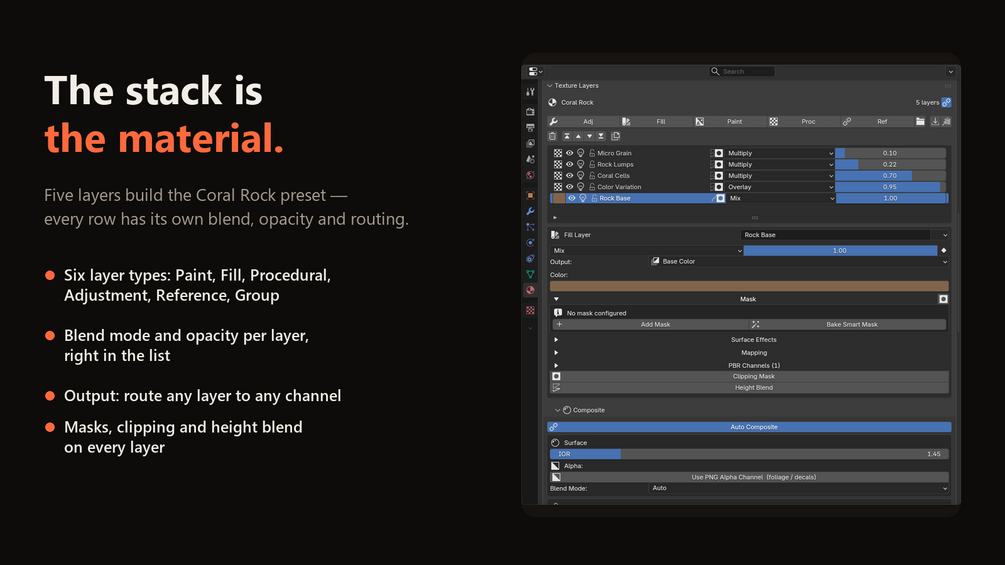Click the import download icon
This screenshot has height=565, width=1005.
pyautogui.click(x=935, y=121)
